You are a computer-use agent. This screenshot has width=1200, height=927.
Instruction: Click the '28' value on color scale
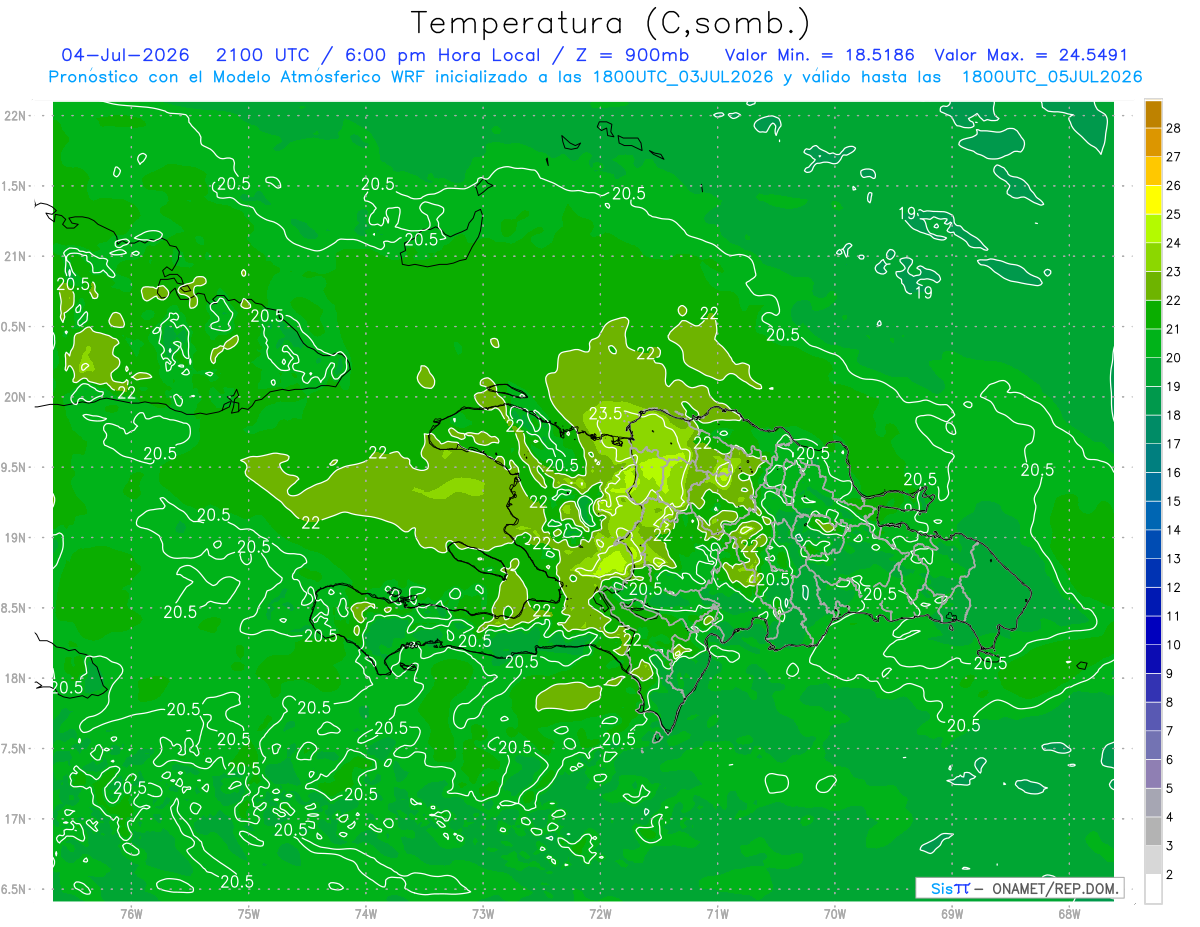1174,128
